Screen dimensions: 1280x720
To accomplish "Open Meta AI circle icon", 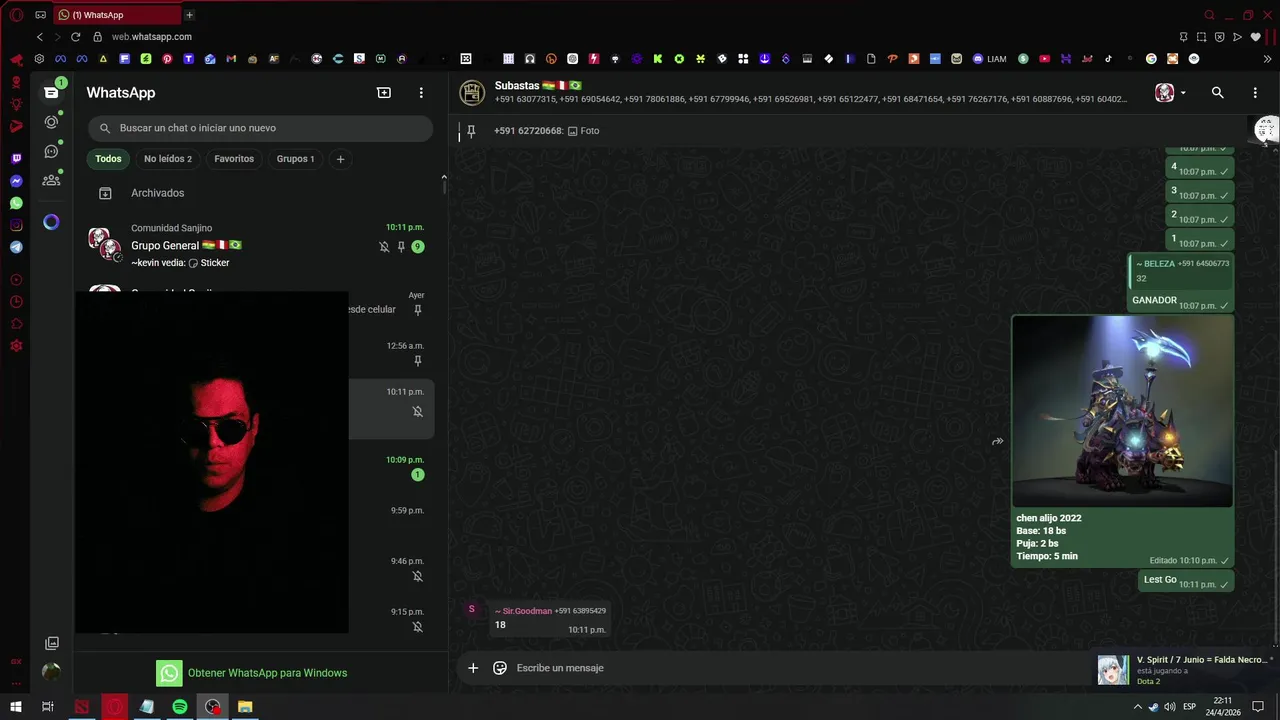I will click(x=51, y=222).
